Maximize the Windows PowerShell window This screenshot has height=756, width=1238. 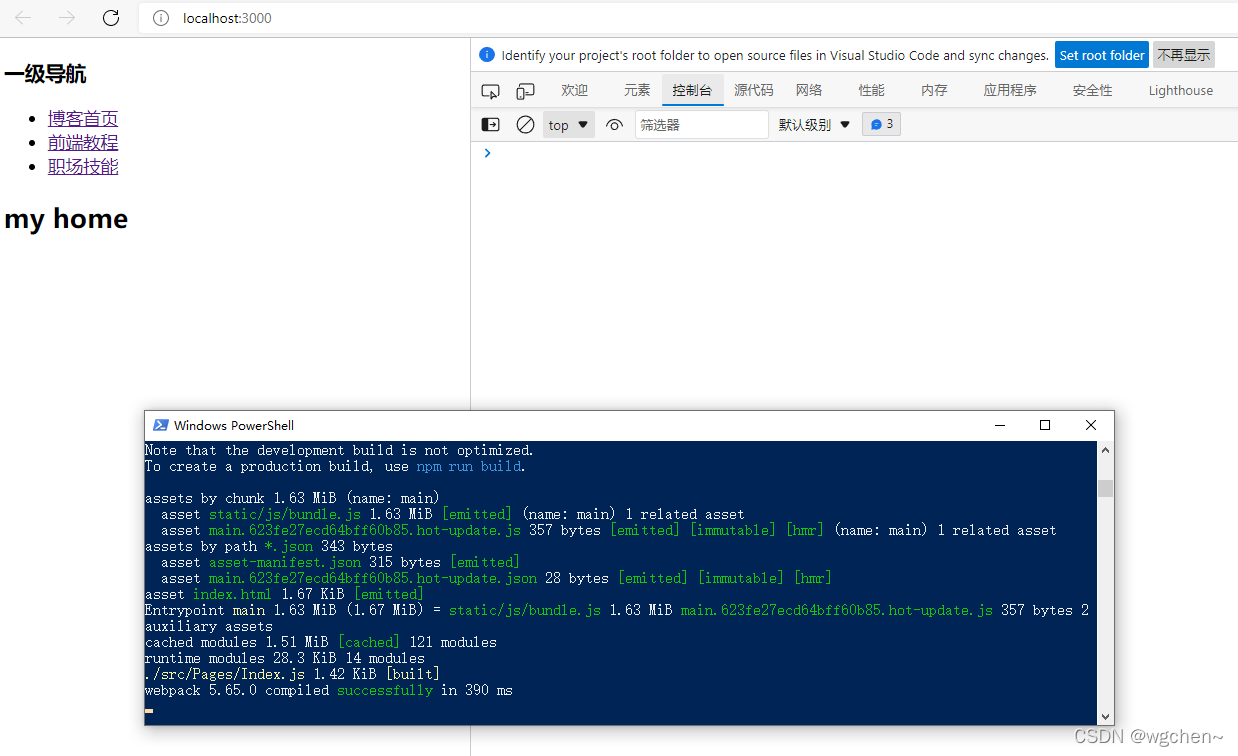click(x=1045, y=425)
